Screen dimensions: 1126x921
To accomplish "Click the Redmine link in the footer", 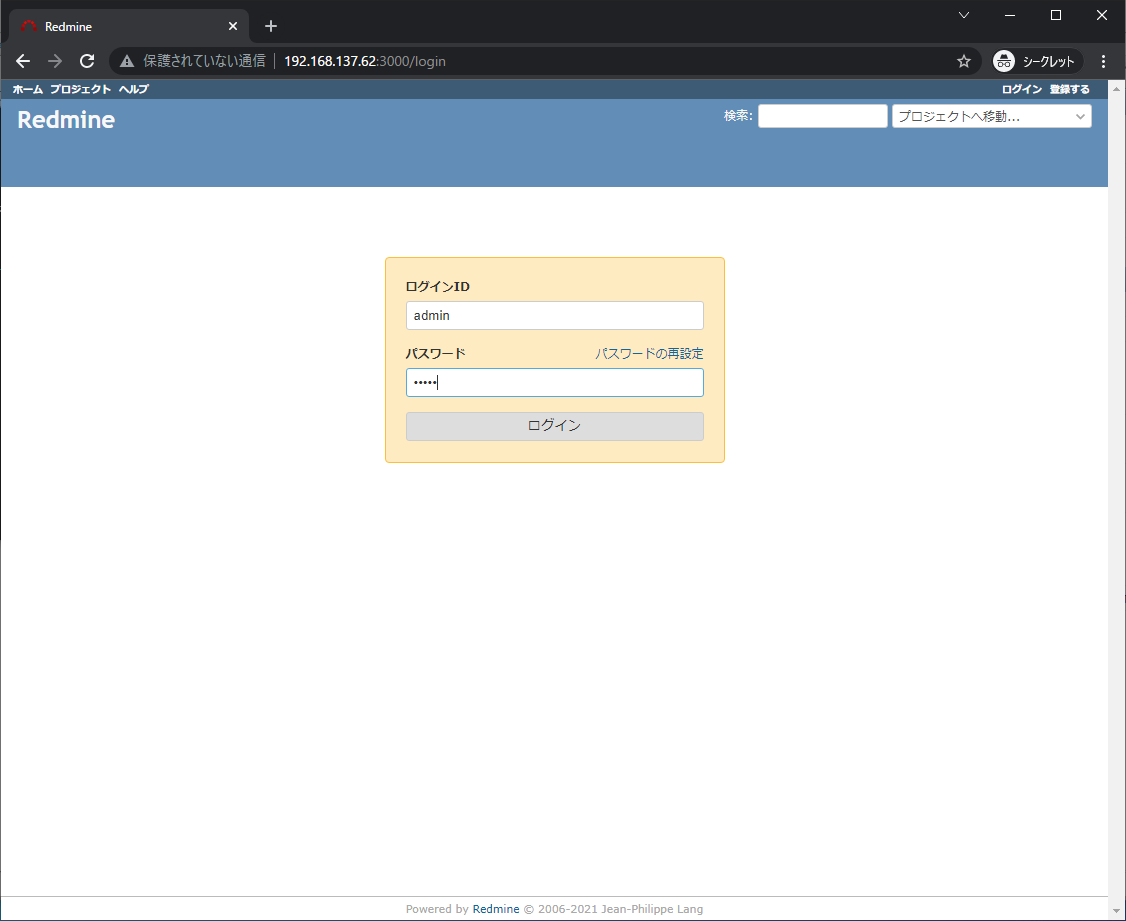I will (496, 908).
